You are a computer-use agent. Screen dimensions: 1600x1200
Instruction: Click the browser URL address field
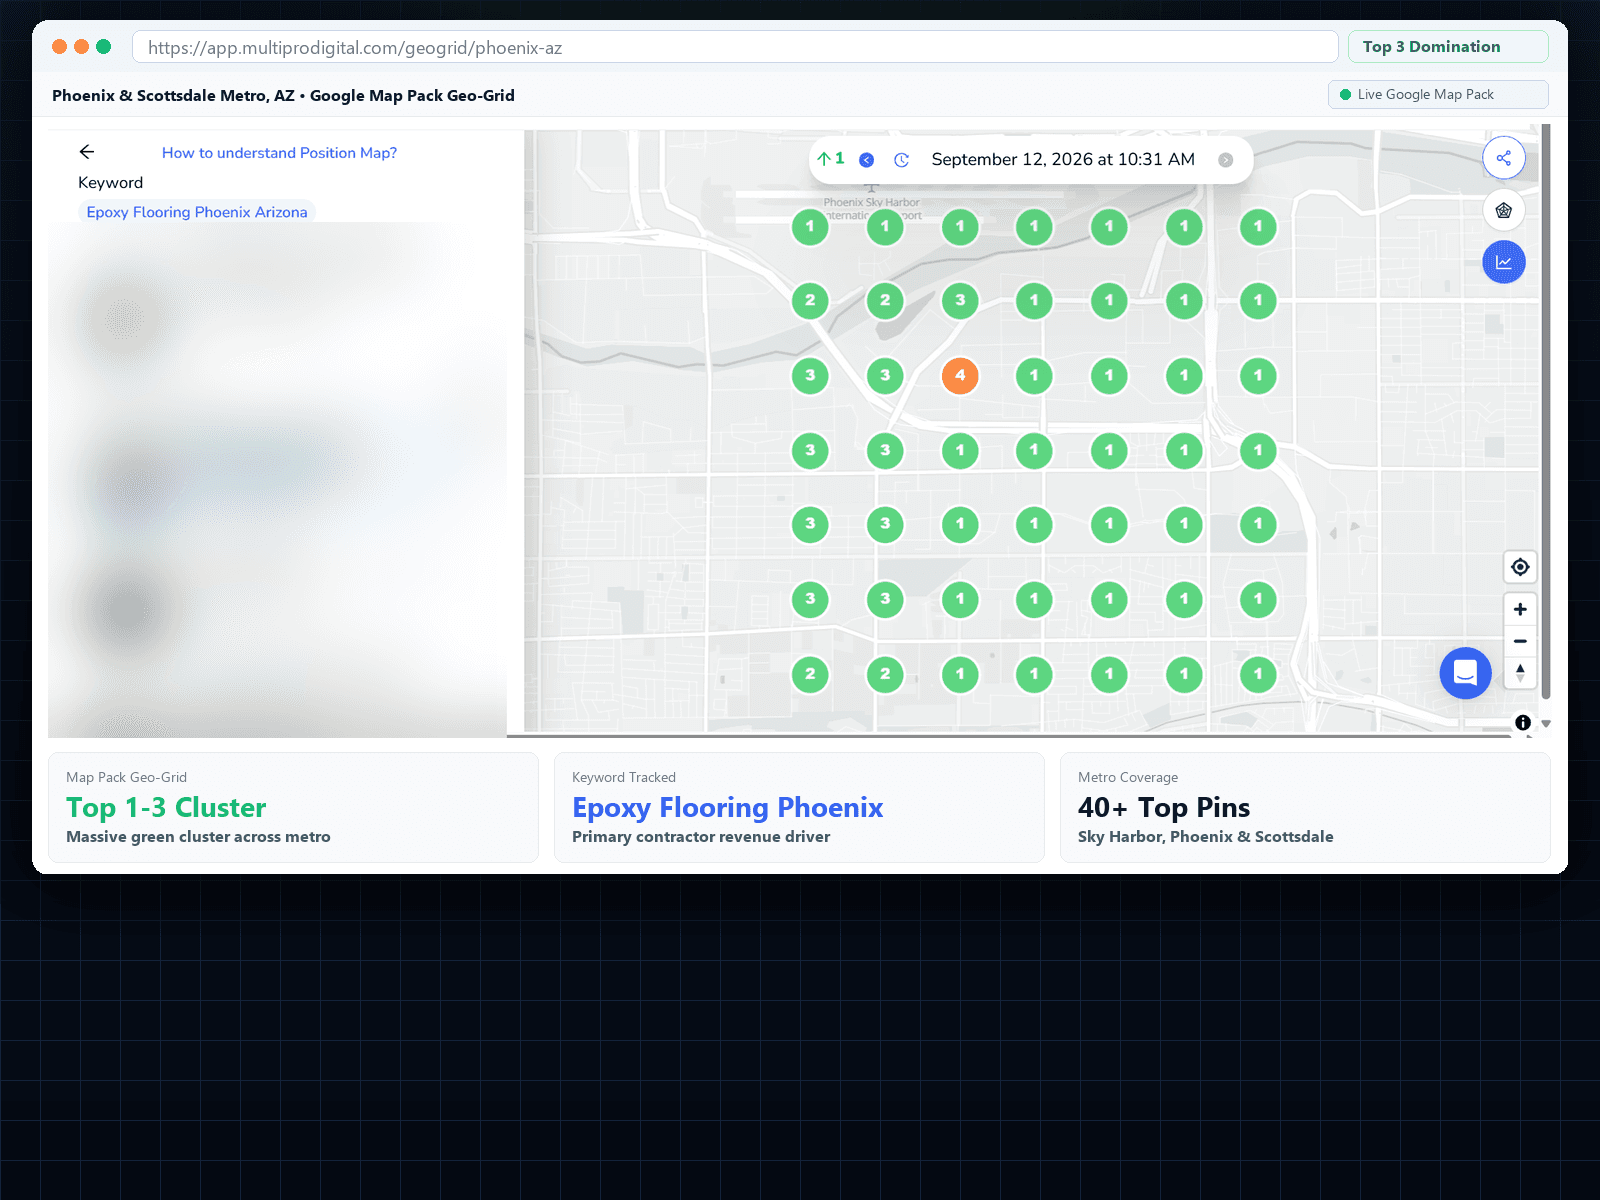click(735, 47)
